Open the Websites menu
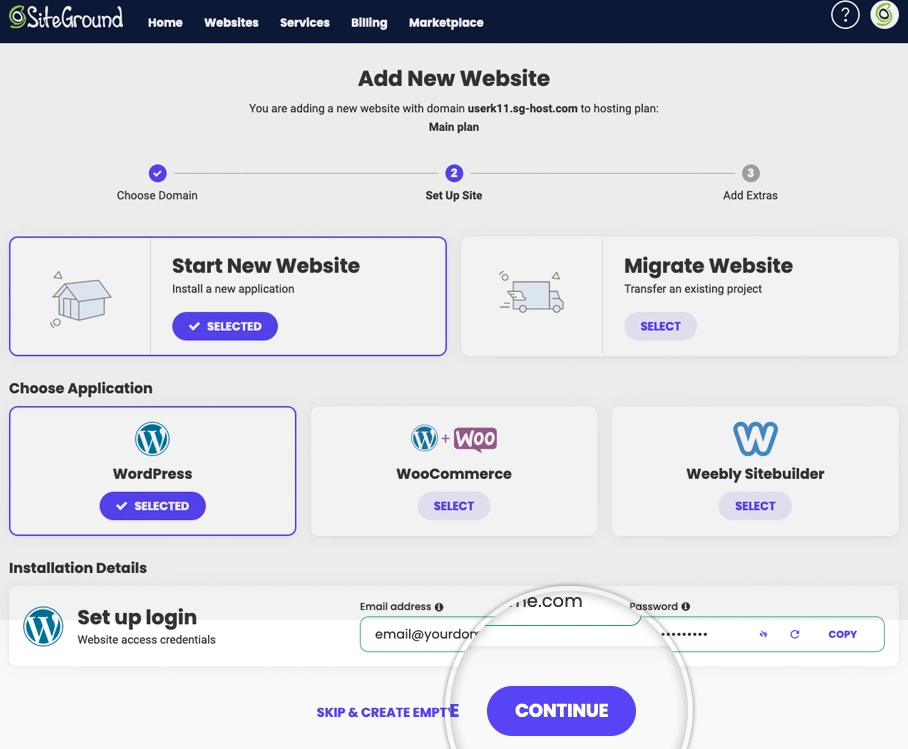Viewport: 908px width, 749px height. click(x=231, y=22)
